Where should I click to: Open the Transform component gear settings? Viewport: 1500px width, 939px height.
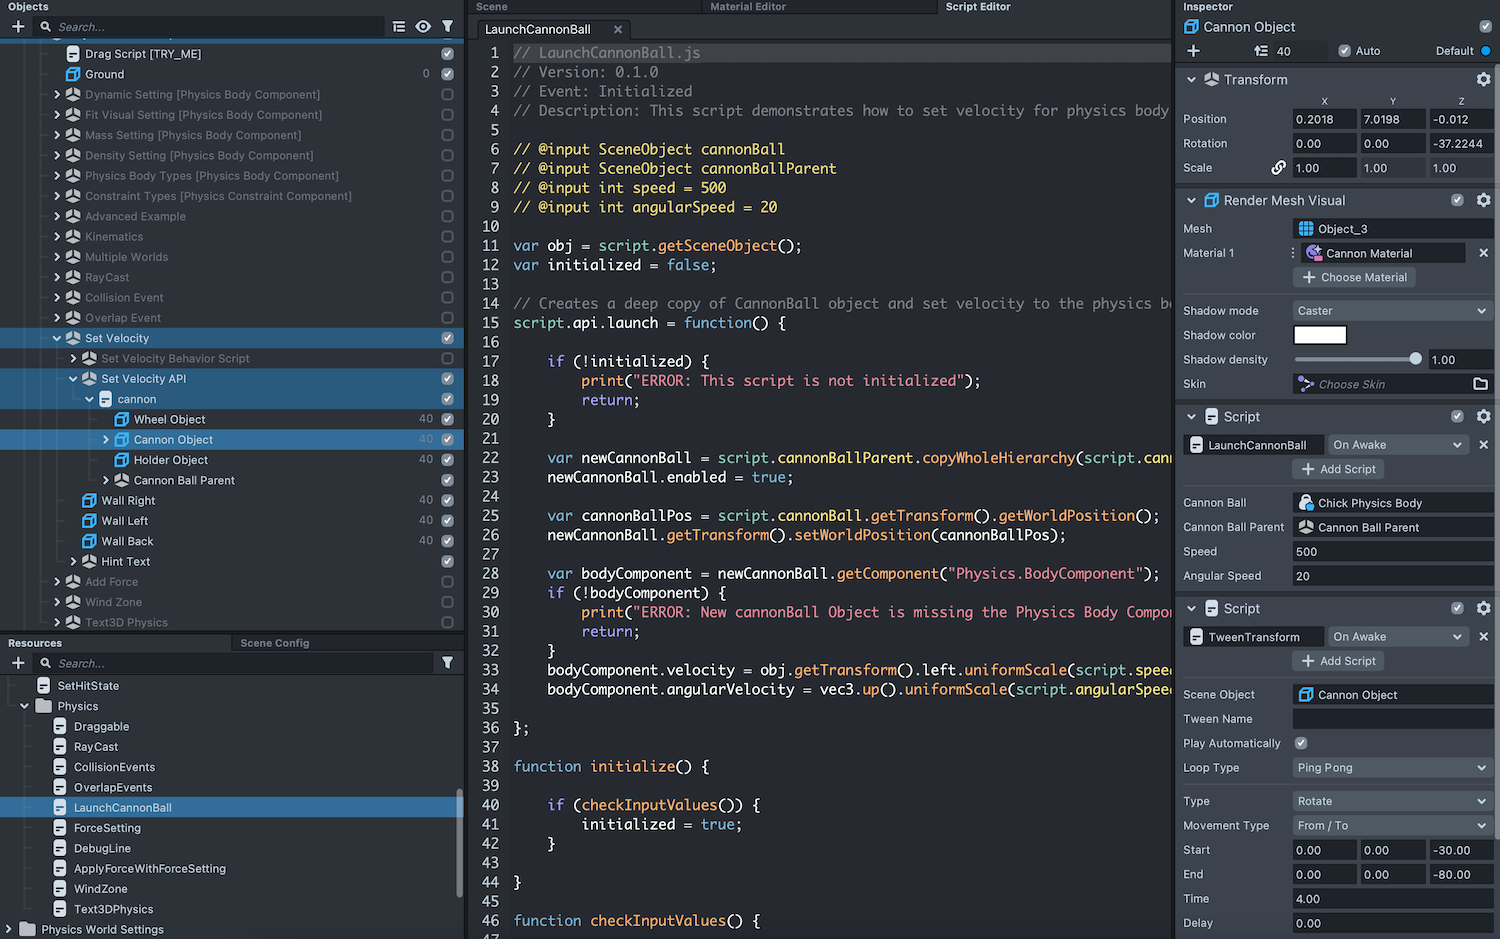(1483, 79)
